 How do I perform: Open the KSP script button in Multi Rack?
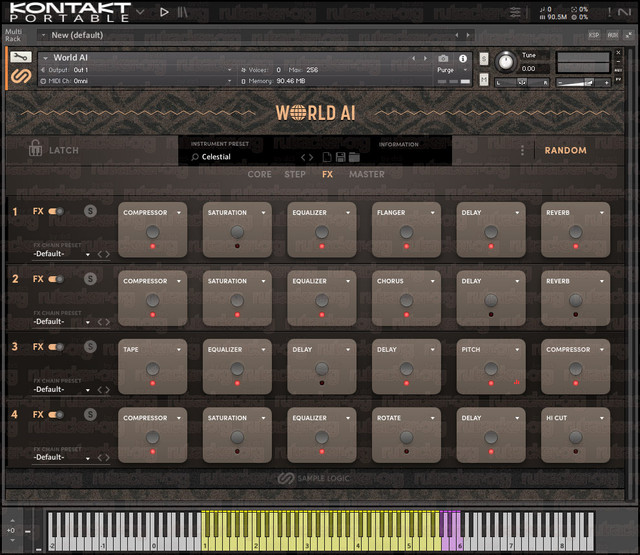594,35
